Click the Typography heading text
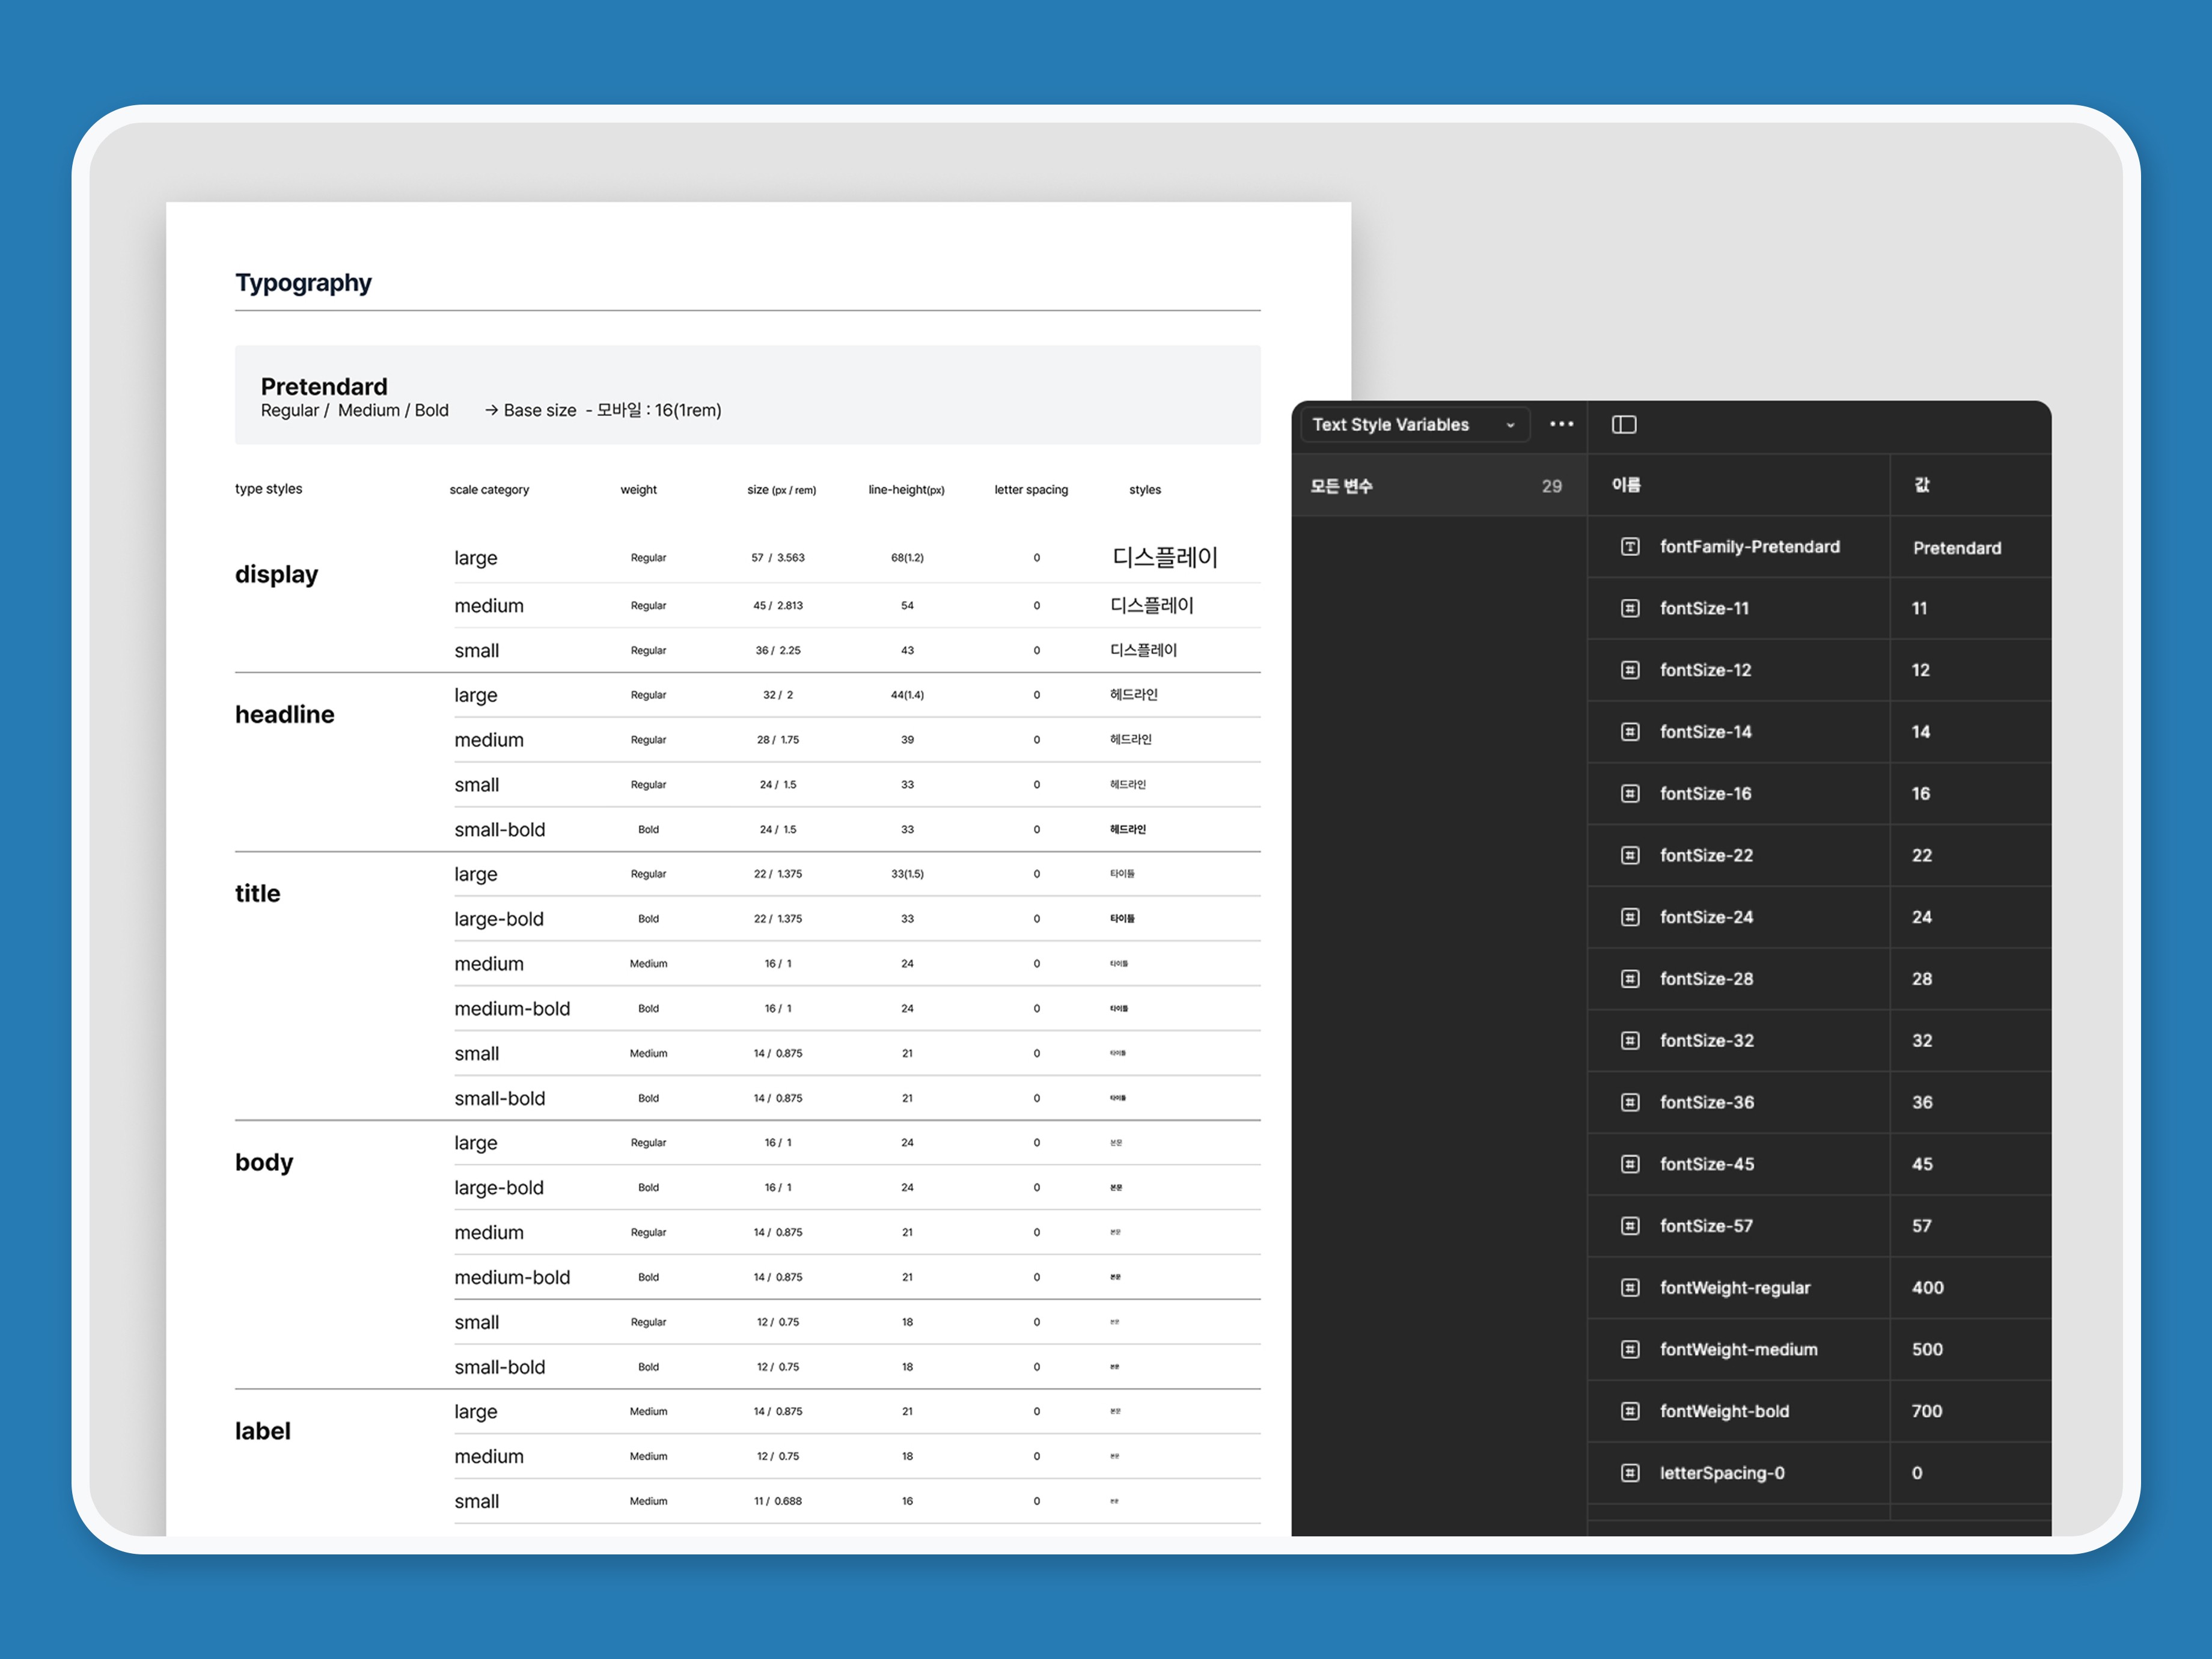Viewport: 2212px width, 1659px height. point(303,283)
